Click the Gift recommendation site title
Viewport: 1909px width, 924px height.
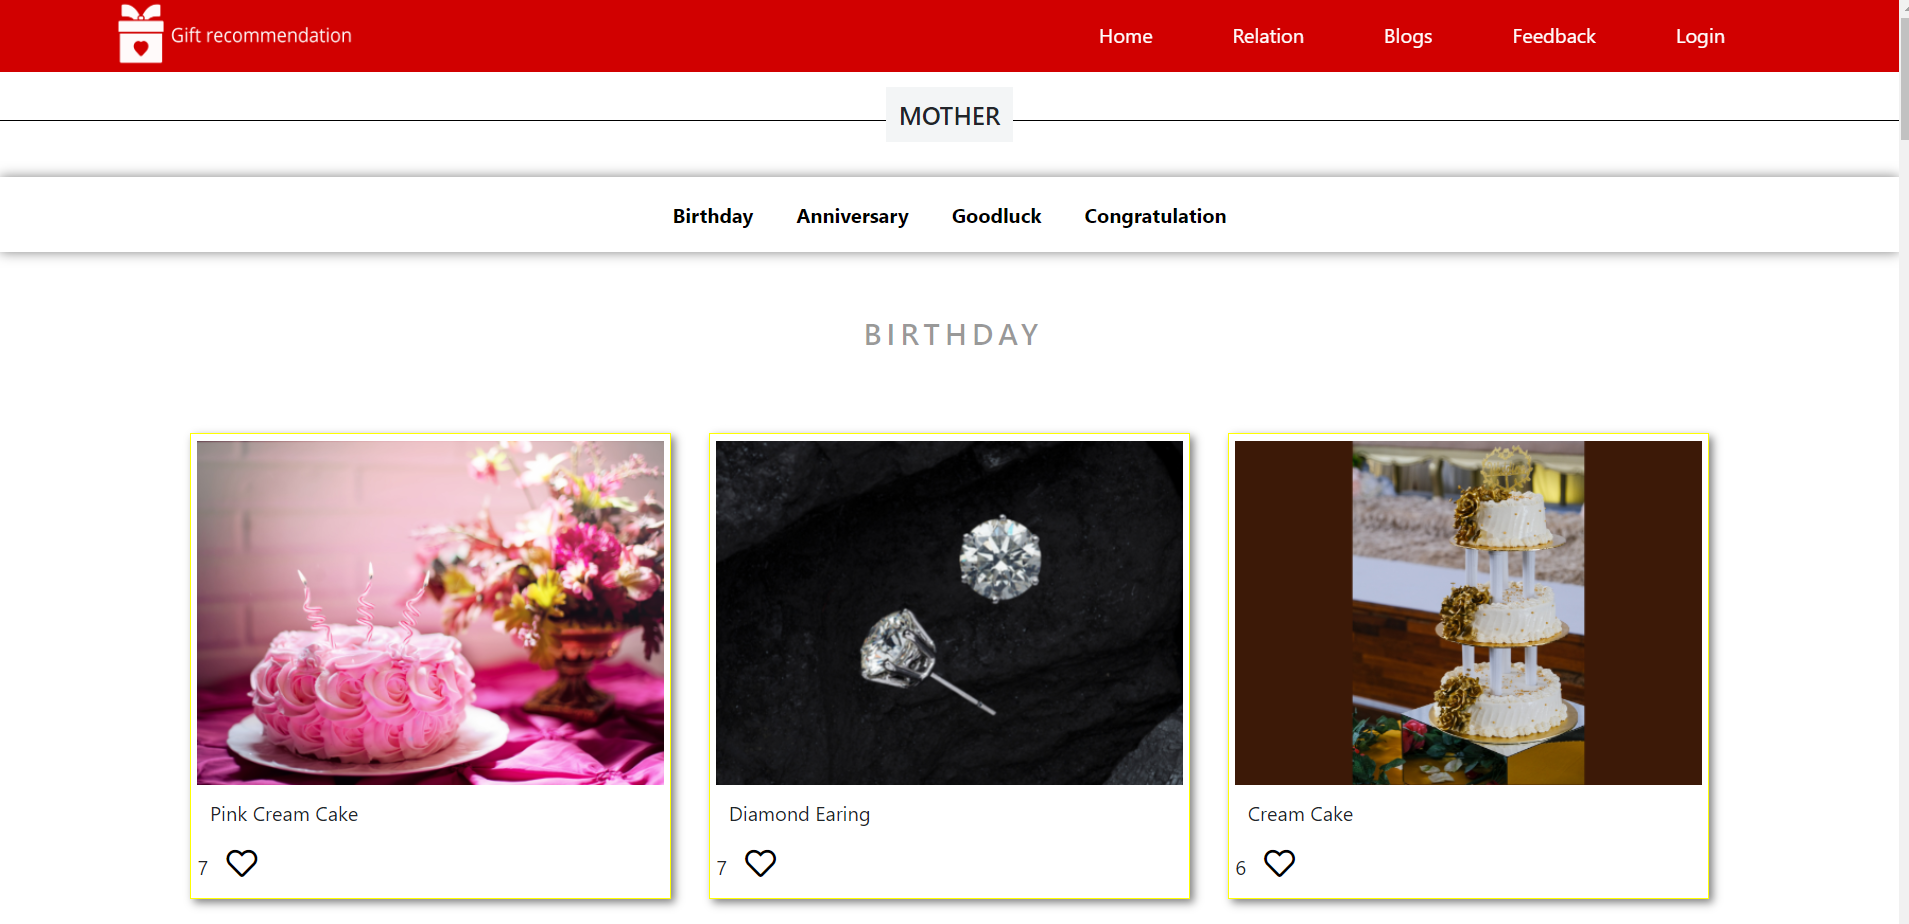point(261,35)
